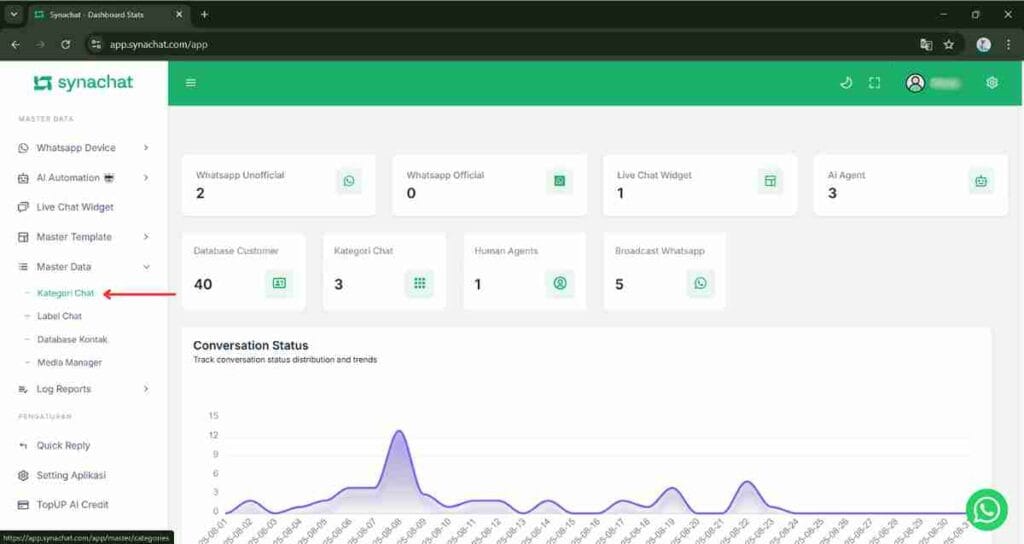Click the Database Customer value 40
The image size is (1024, 544).
(203, 284)
